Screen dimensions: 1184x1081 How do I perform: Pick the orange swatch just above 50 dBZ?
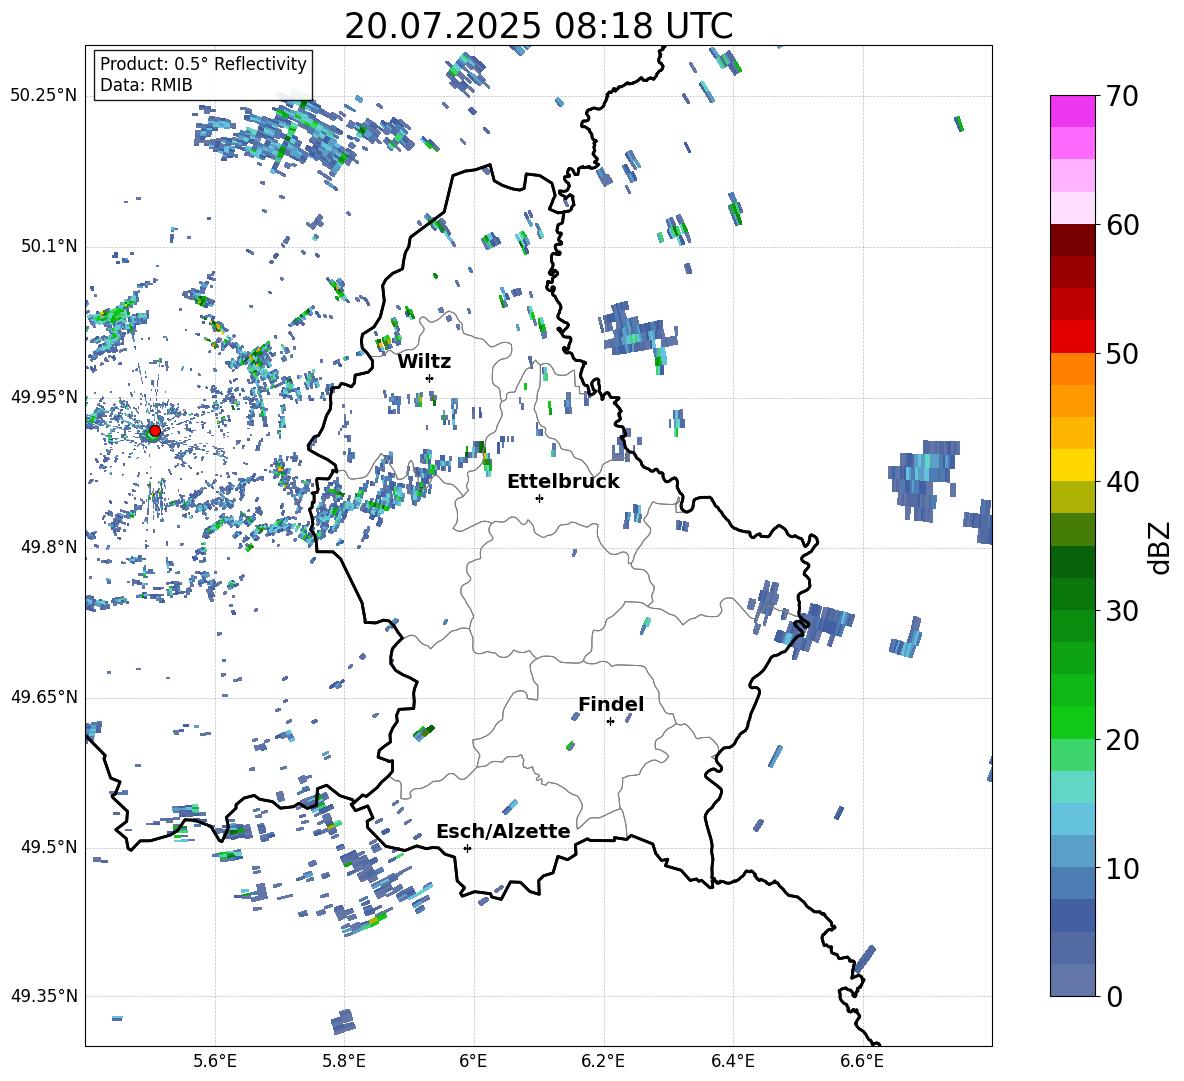click(x=1072, y=368)
